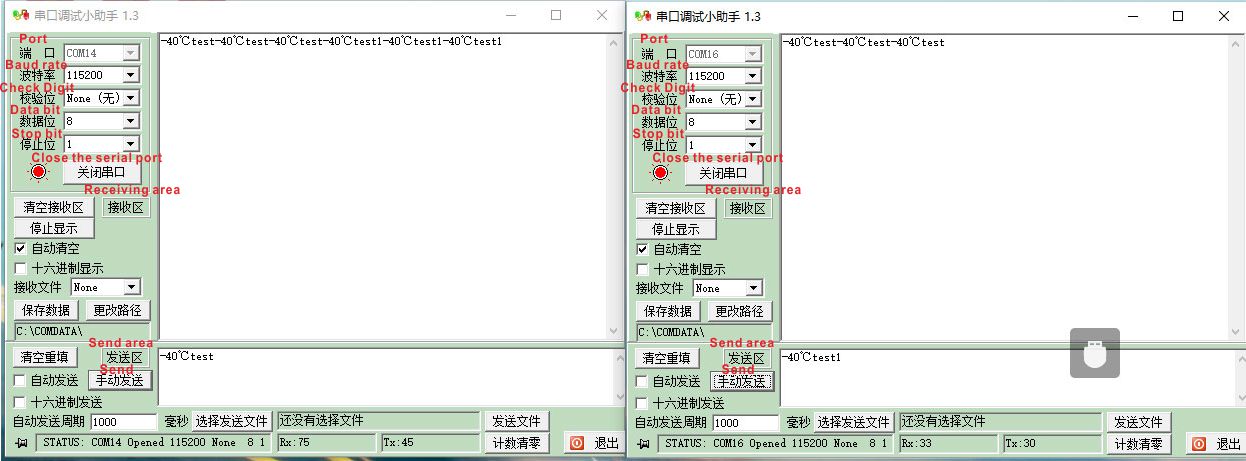
Task: Click 清空接收区 in the COM16 window
Action: (675, 208)
